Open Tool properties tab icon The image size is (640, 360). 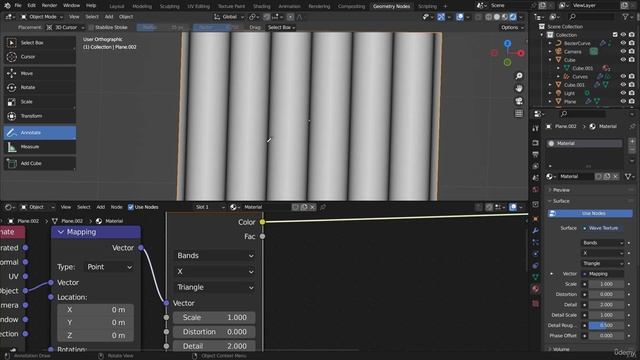536,129
